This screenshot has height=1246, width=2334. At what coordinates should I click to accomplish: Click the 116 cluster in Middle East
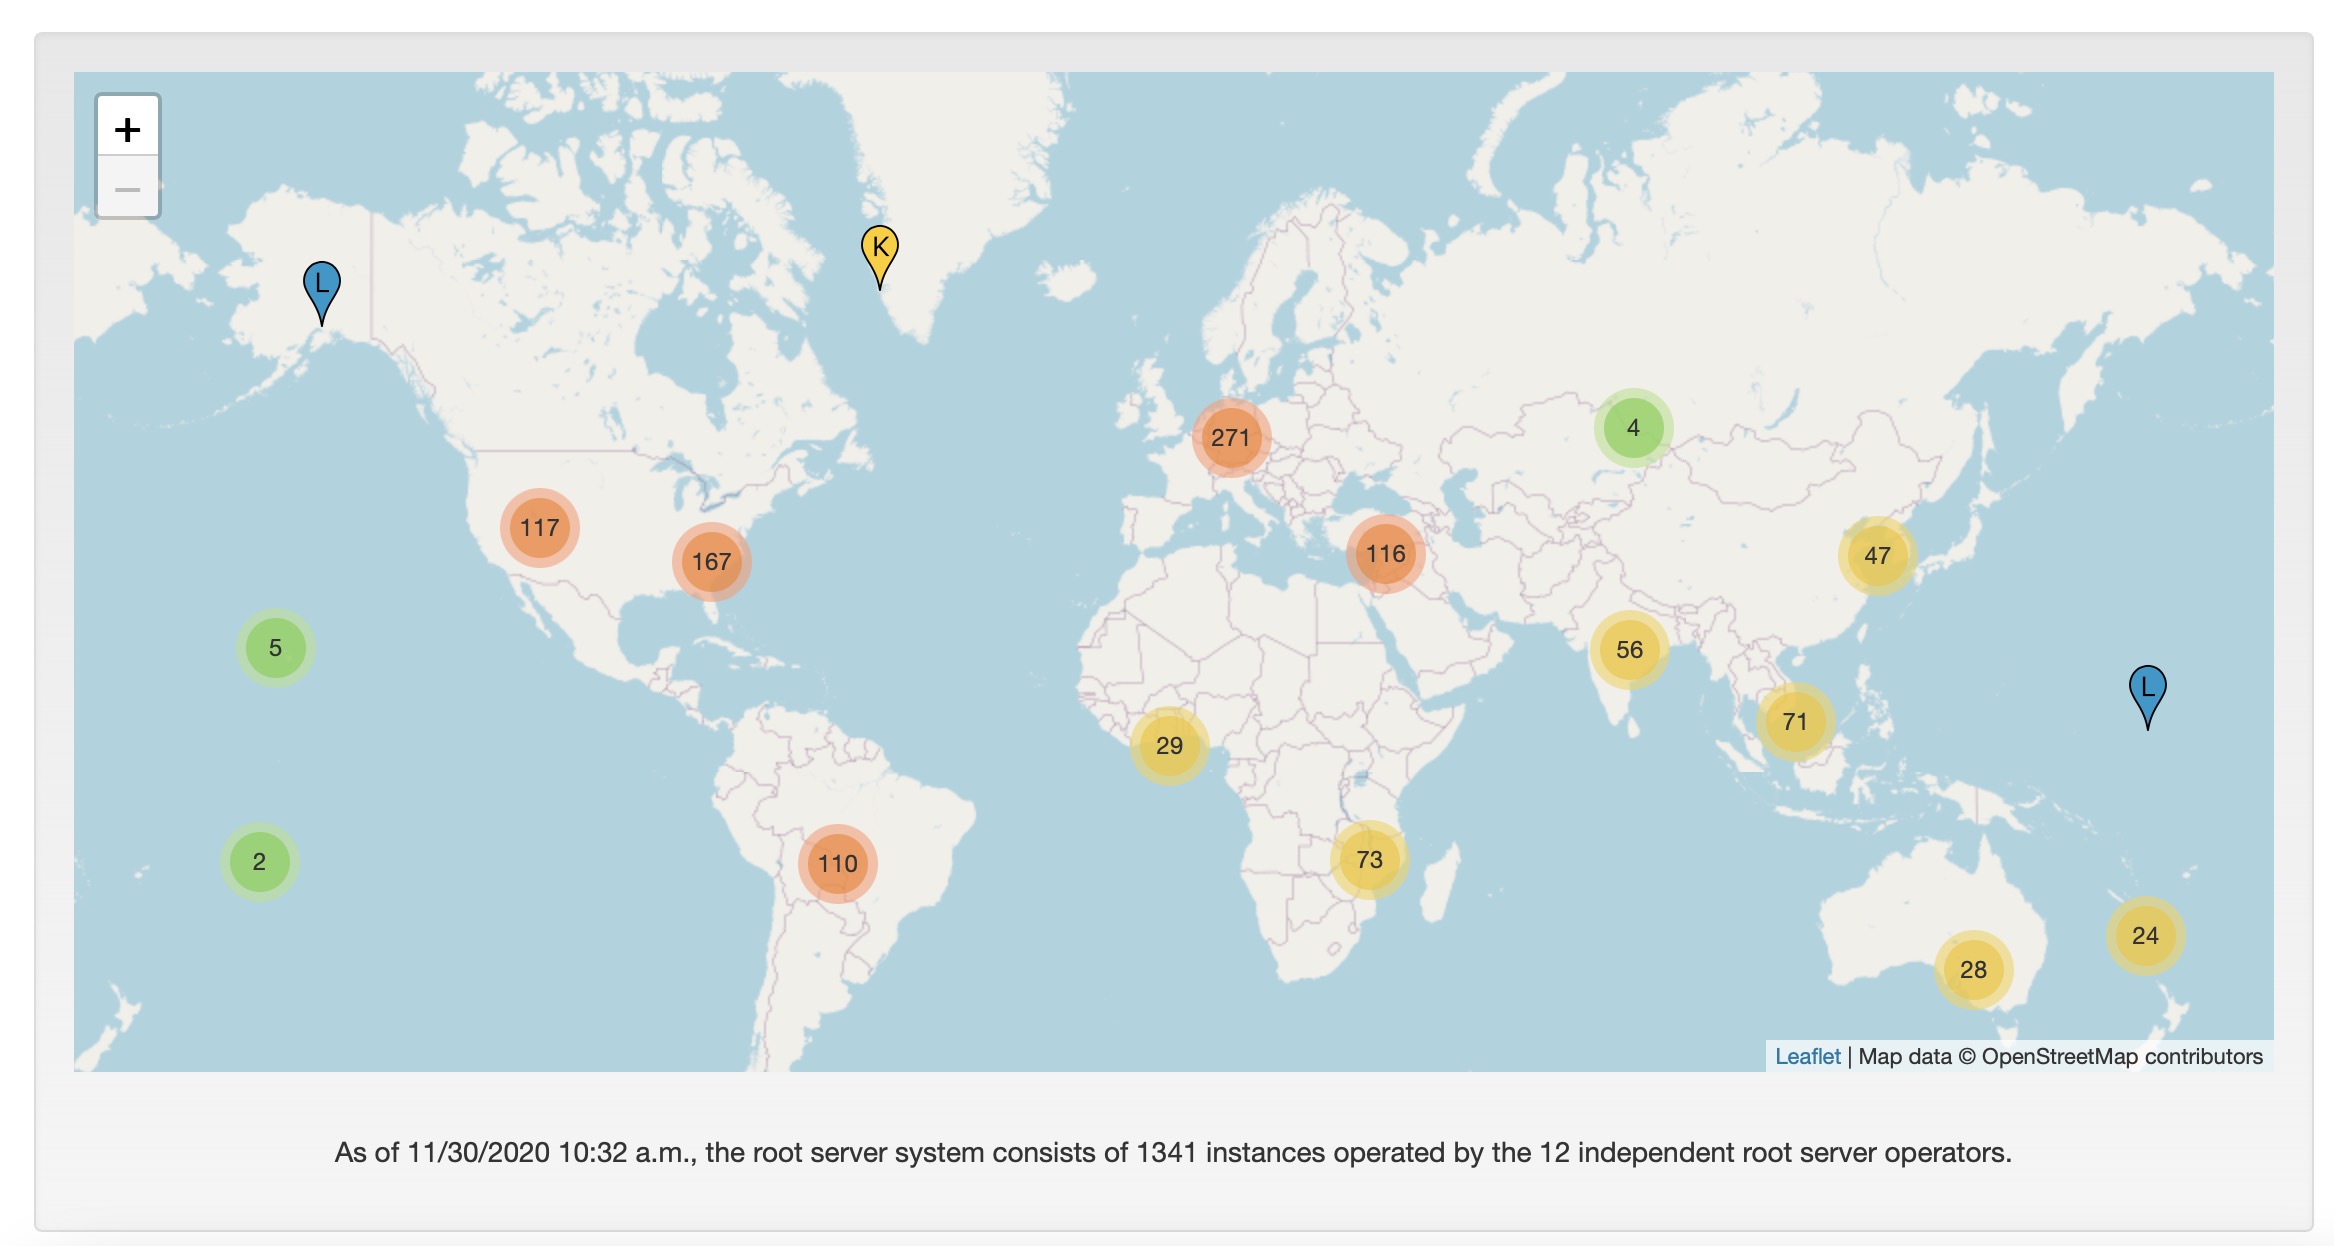click(x=1385, y=553)
